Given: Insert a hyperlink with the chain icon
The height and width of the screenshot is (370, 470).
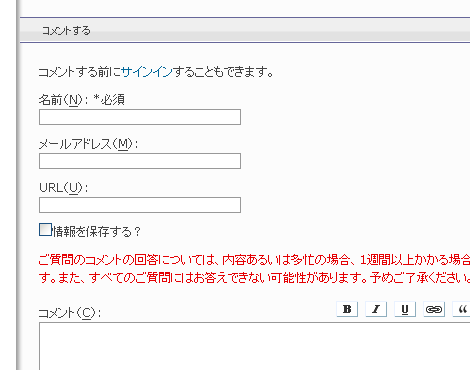Looking at the screenshot, I should (434, 309).
